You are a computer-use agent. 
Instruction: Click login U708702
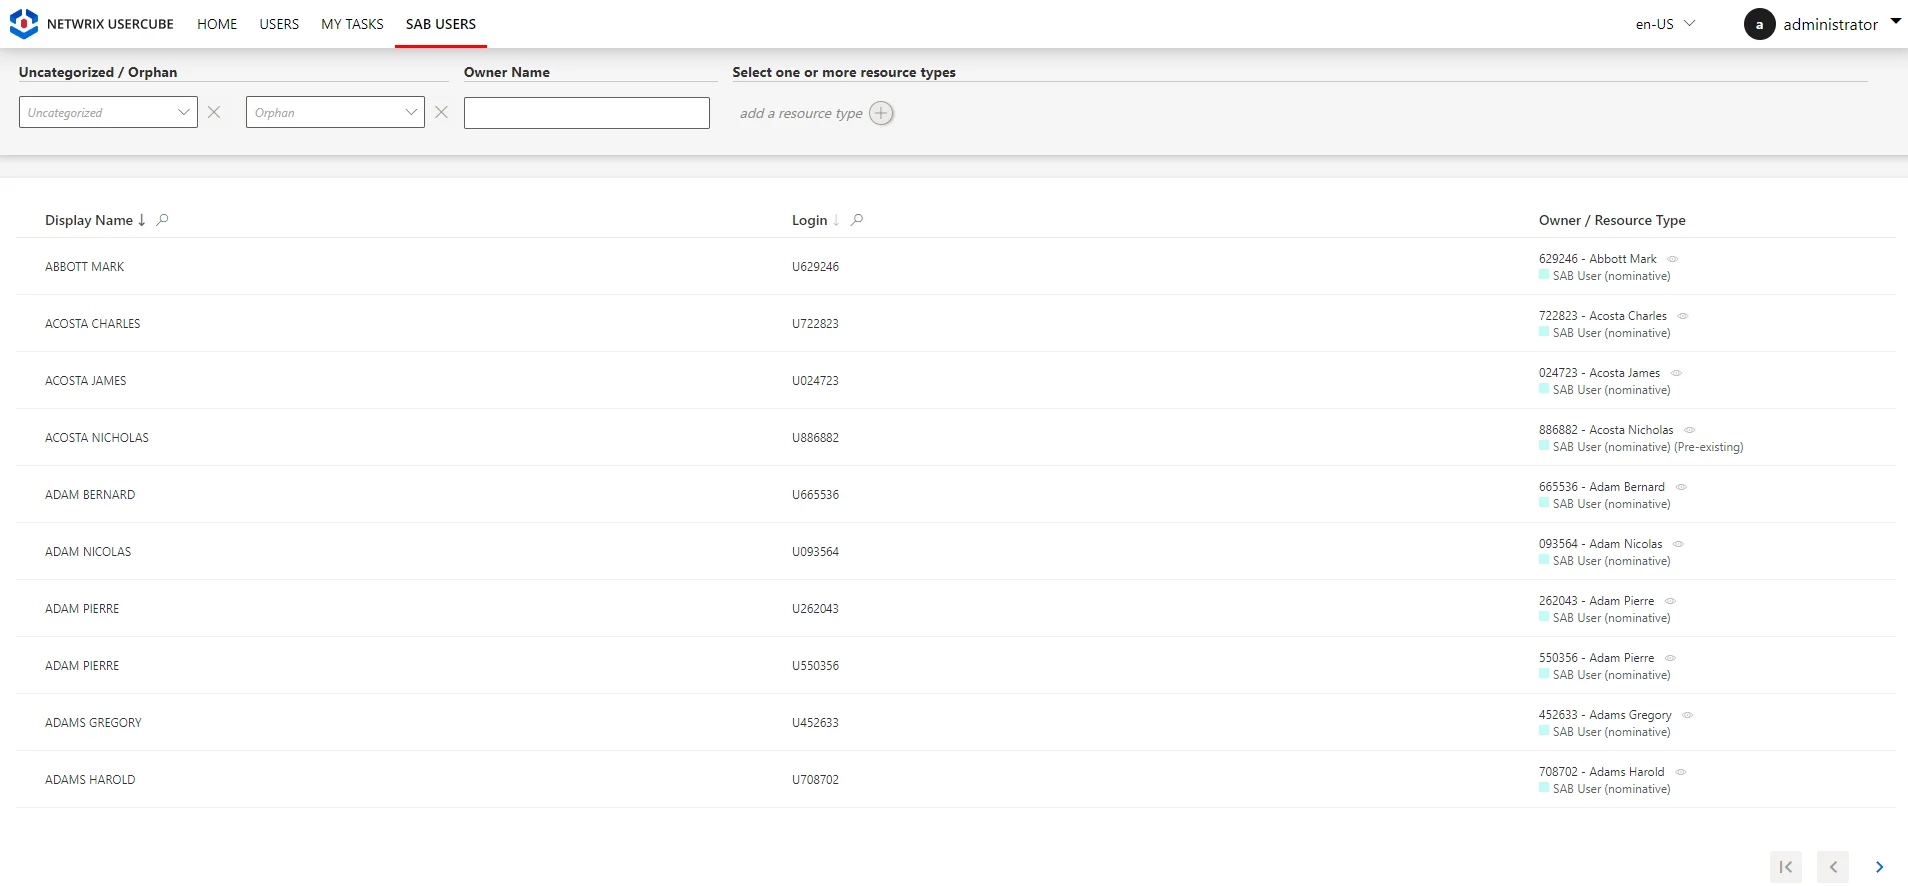(816, 780)
